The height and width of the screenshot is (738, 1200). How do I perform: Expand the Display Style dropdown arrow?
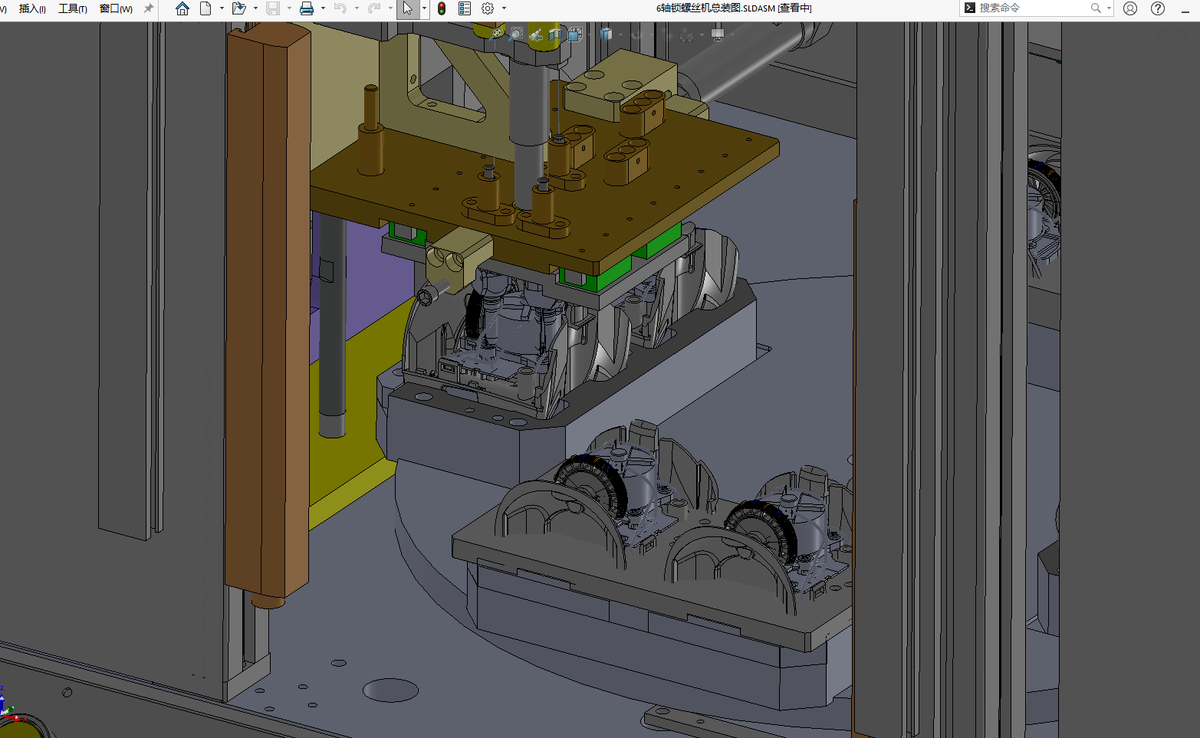[621, 35]
